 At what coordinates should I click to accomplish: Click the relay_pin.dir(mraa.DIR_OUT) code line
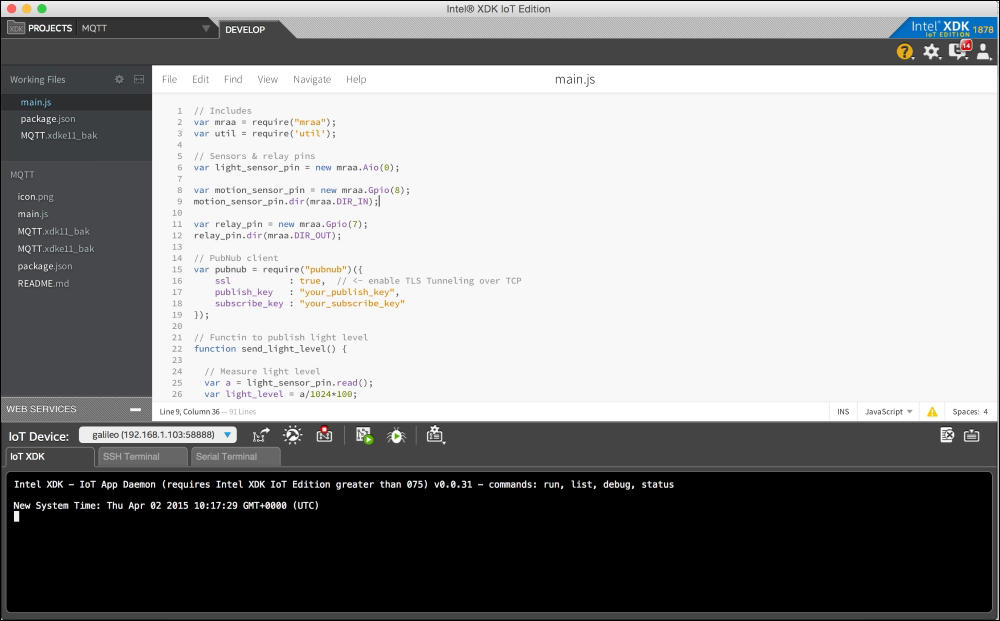coord(268,235)
